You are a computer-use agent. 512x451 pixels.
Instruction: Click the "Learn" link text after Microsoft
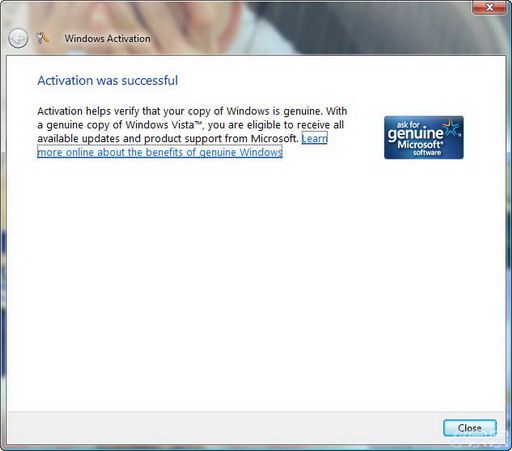coord(315,138)
